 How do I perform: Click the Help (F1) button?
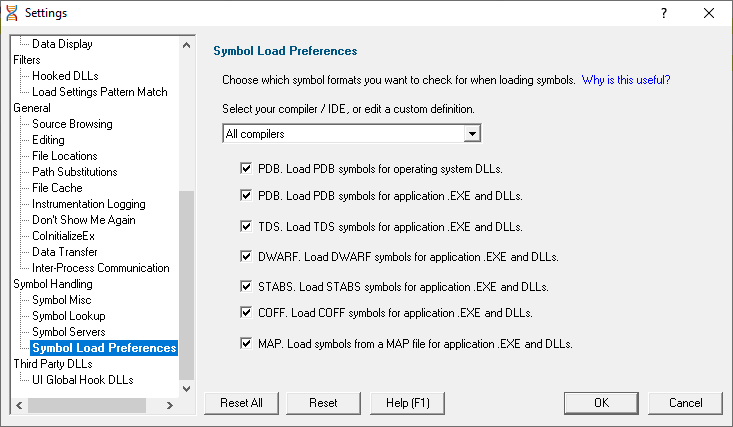coord(407,403)
